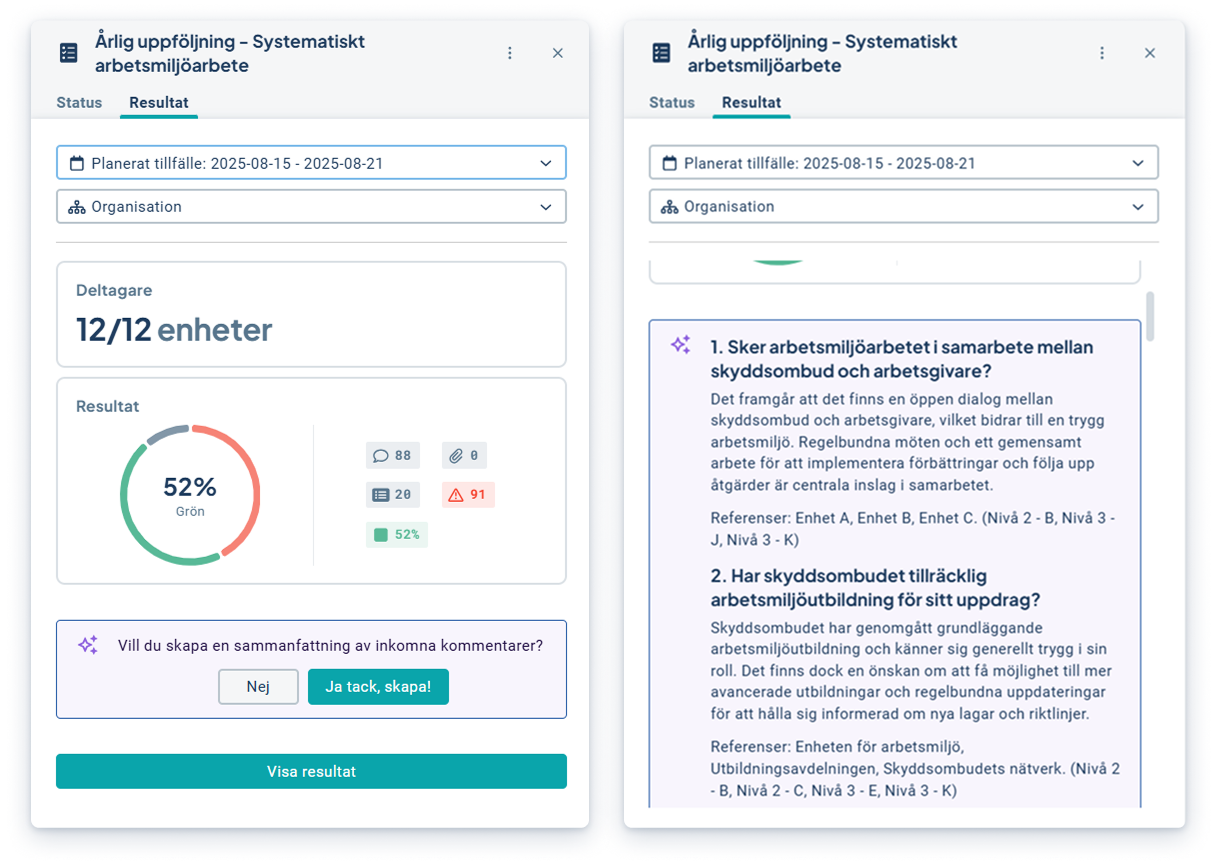Switch to the Status tab in the right panel
This screenshot has width=1218, height=865.
(672, 102)
